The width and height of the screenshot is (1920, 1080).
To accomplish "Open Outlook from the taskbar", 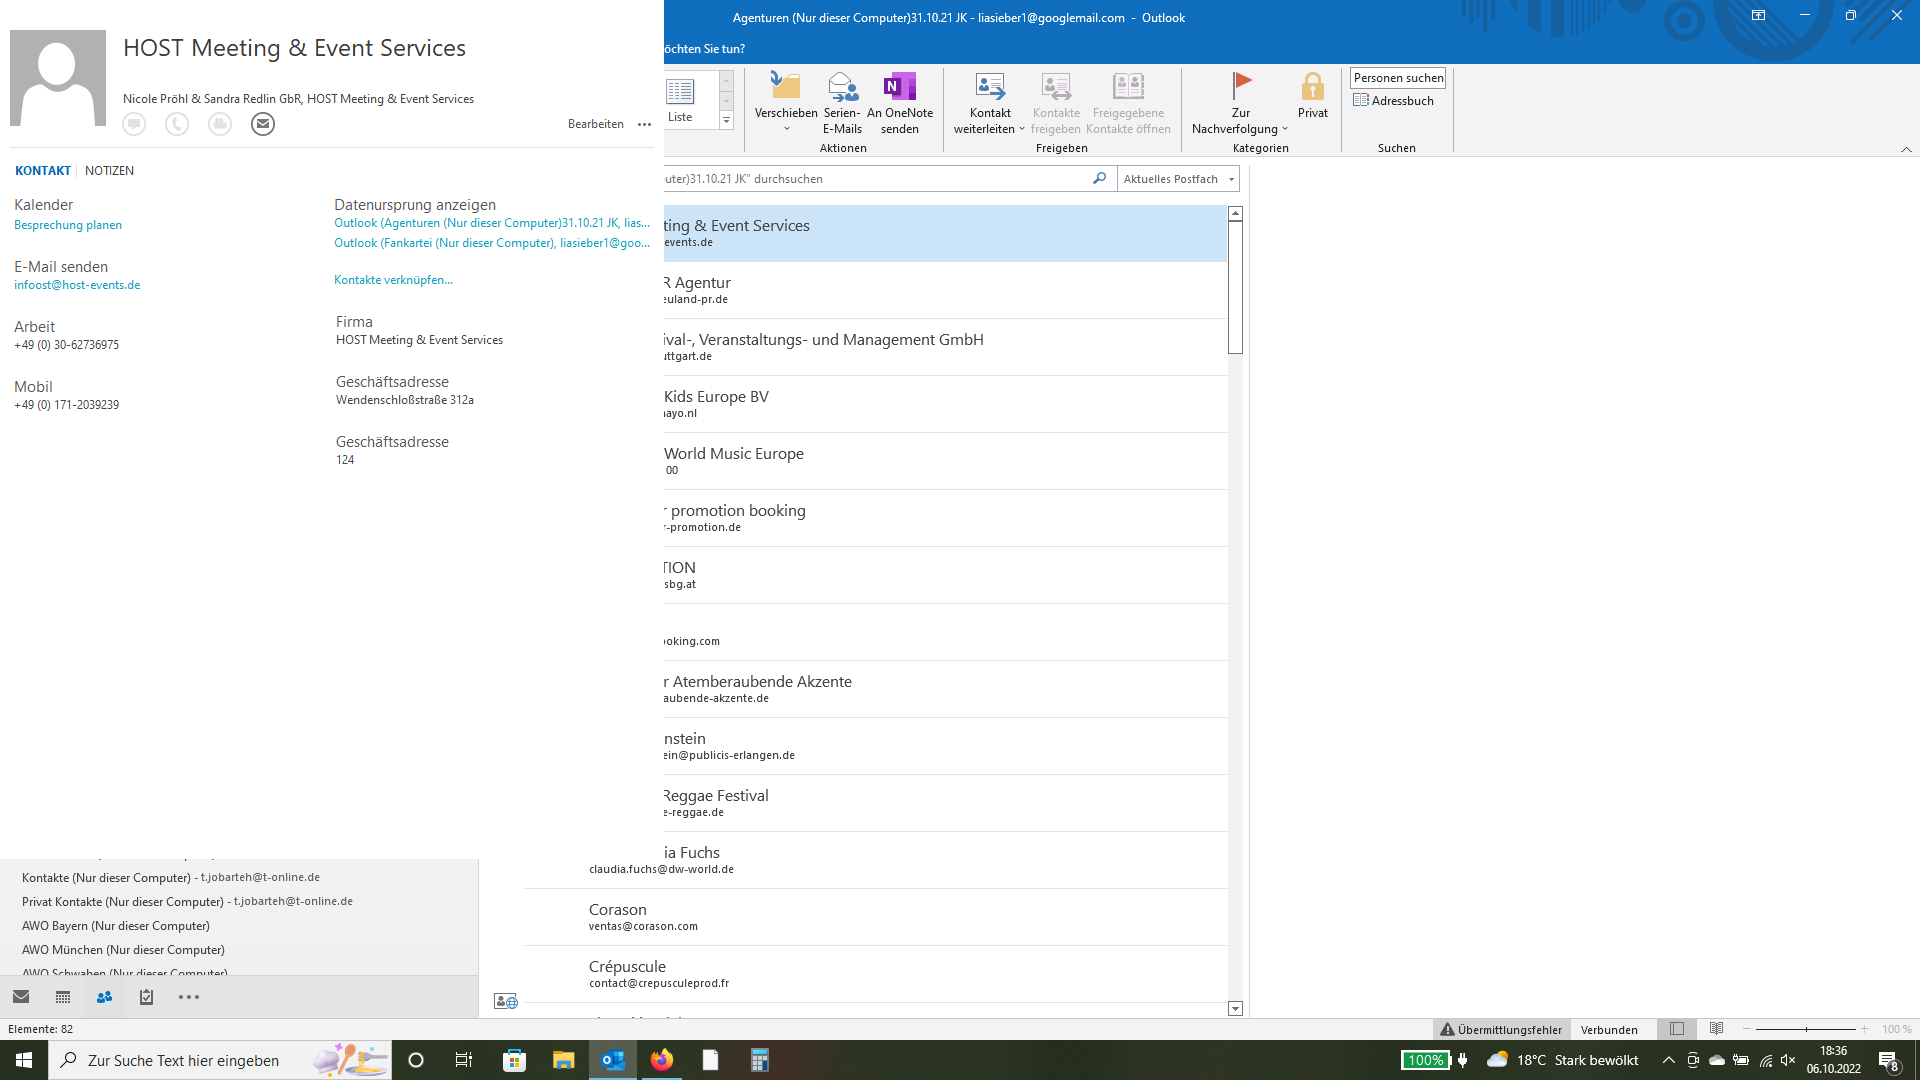I will 613,1060.
